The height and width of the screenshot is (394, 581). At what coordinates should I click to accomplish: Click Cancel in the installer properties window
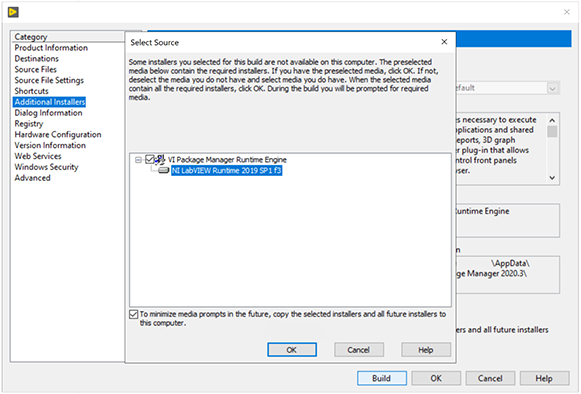click(490, 378)
